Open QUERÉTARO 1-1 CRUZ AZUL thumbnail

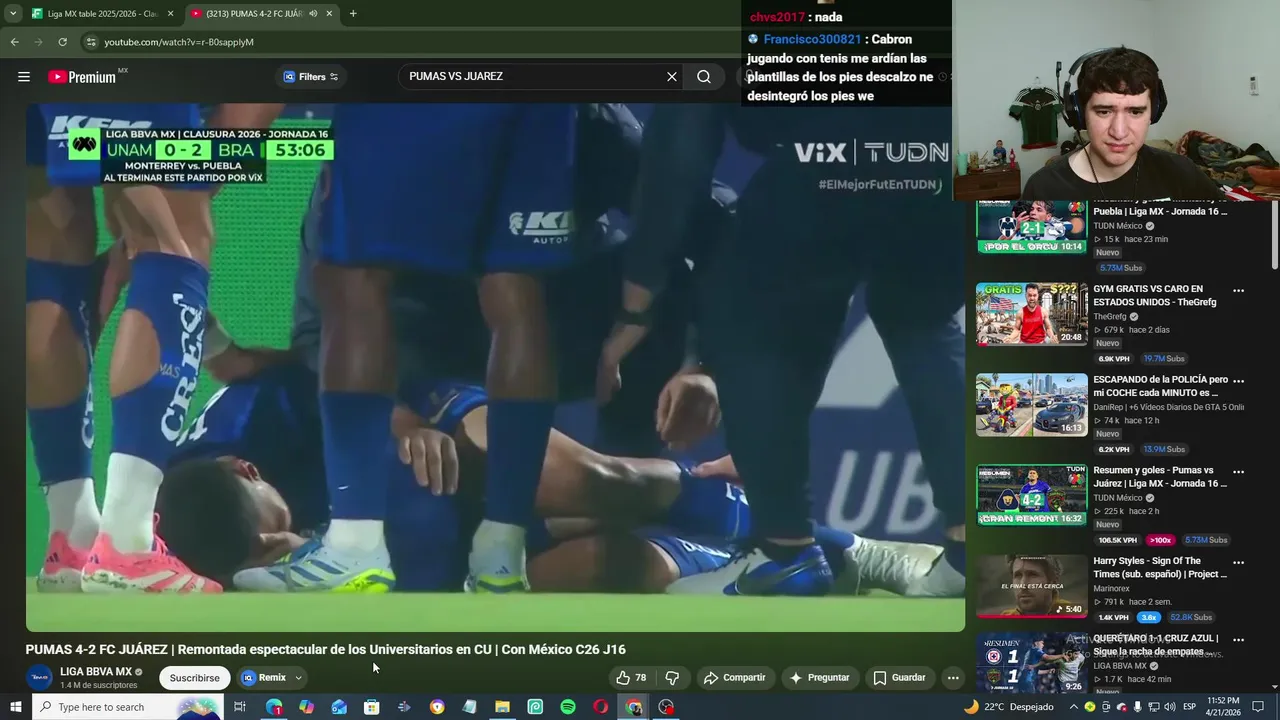(1031, 663)
